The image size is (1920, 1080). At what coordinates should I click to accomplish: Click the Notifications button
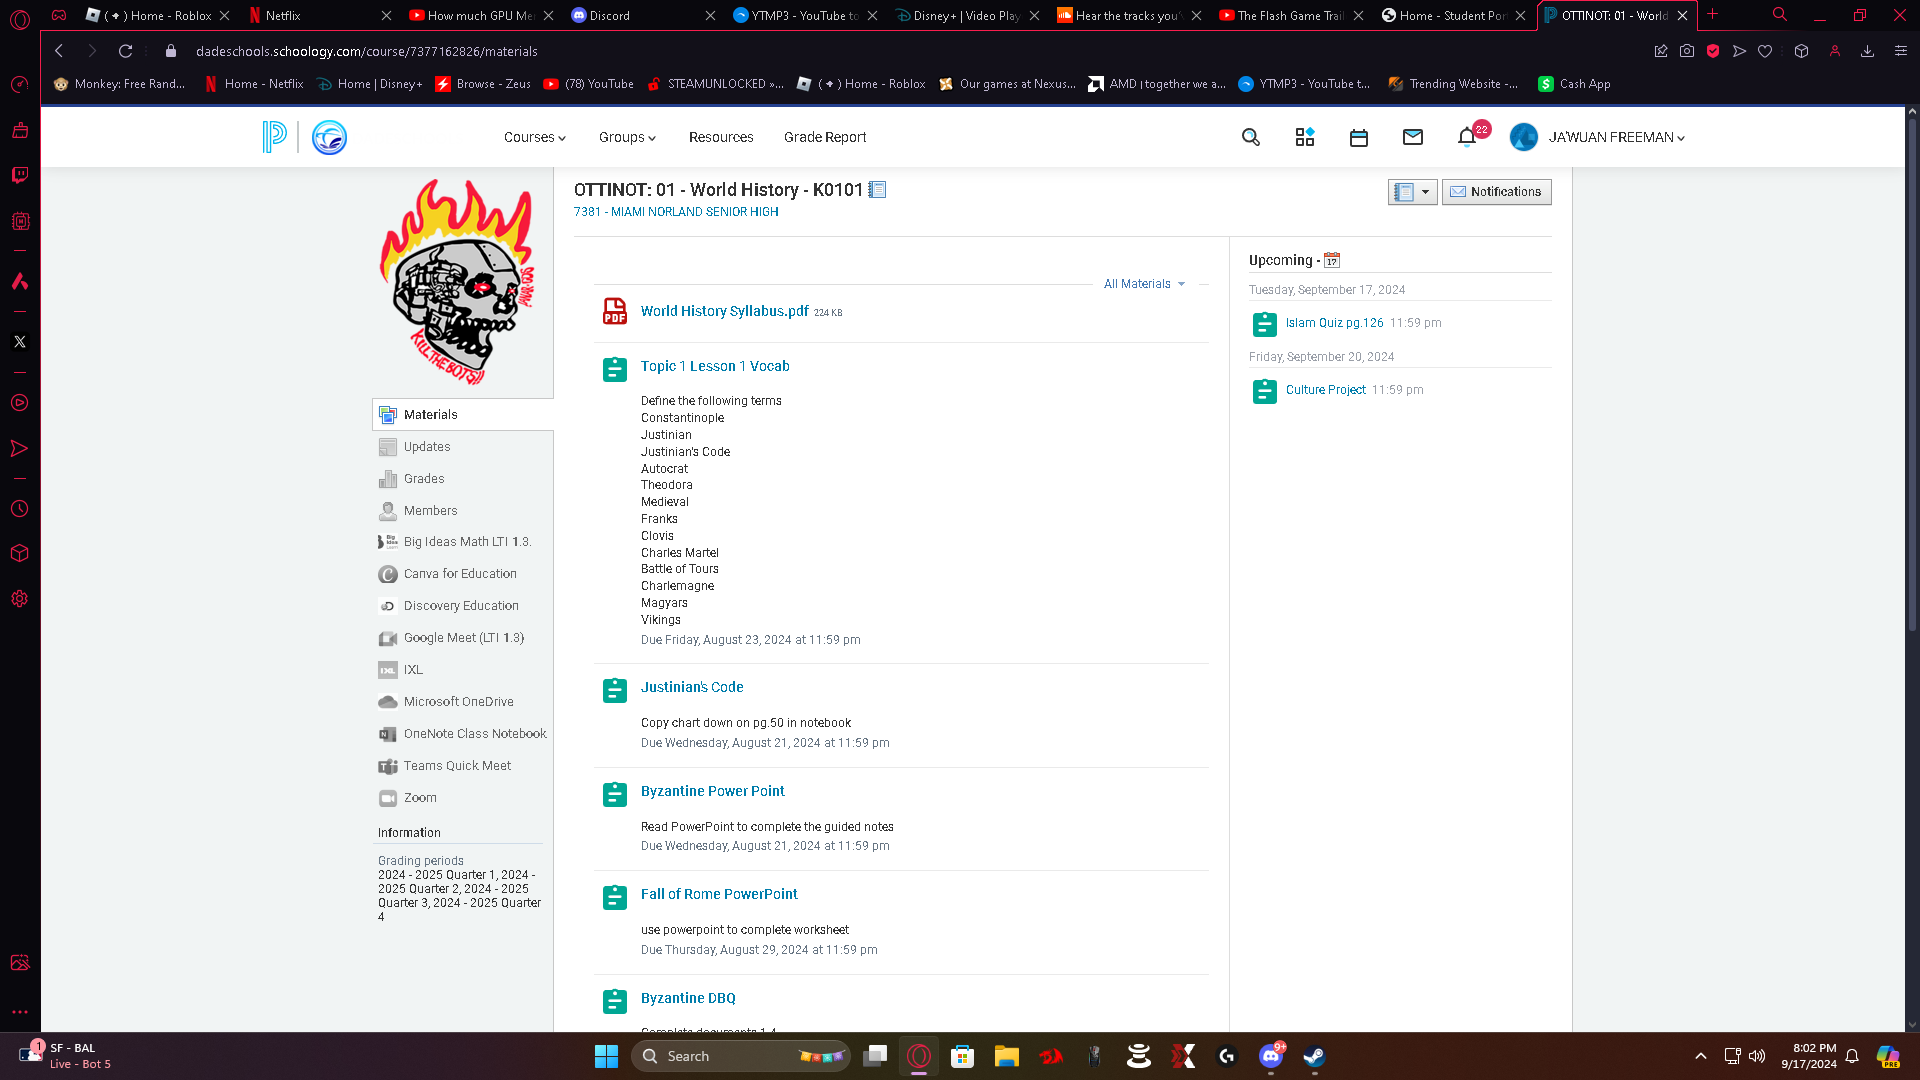pyautogui.click(x=1496, y=192)
